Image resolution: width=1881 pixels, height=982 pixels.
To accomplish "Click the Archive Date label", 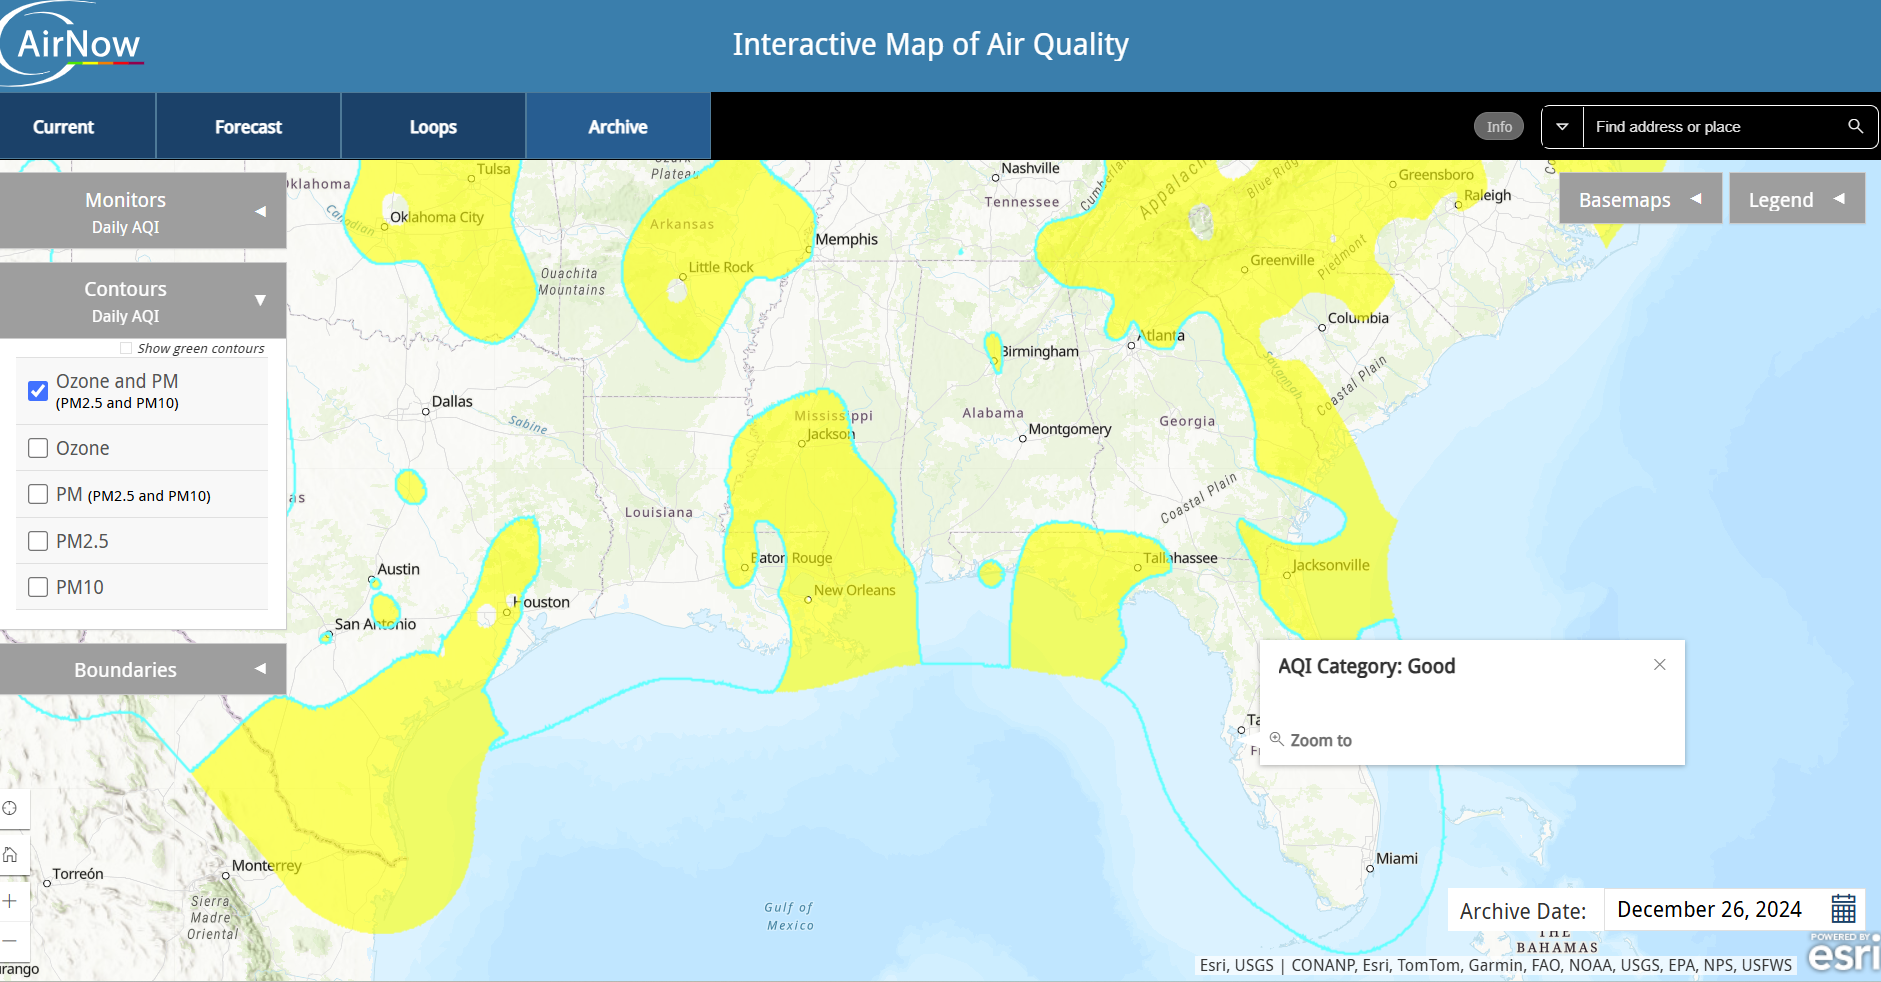I will pyautogui.click(x=1523, y=911).
